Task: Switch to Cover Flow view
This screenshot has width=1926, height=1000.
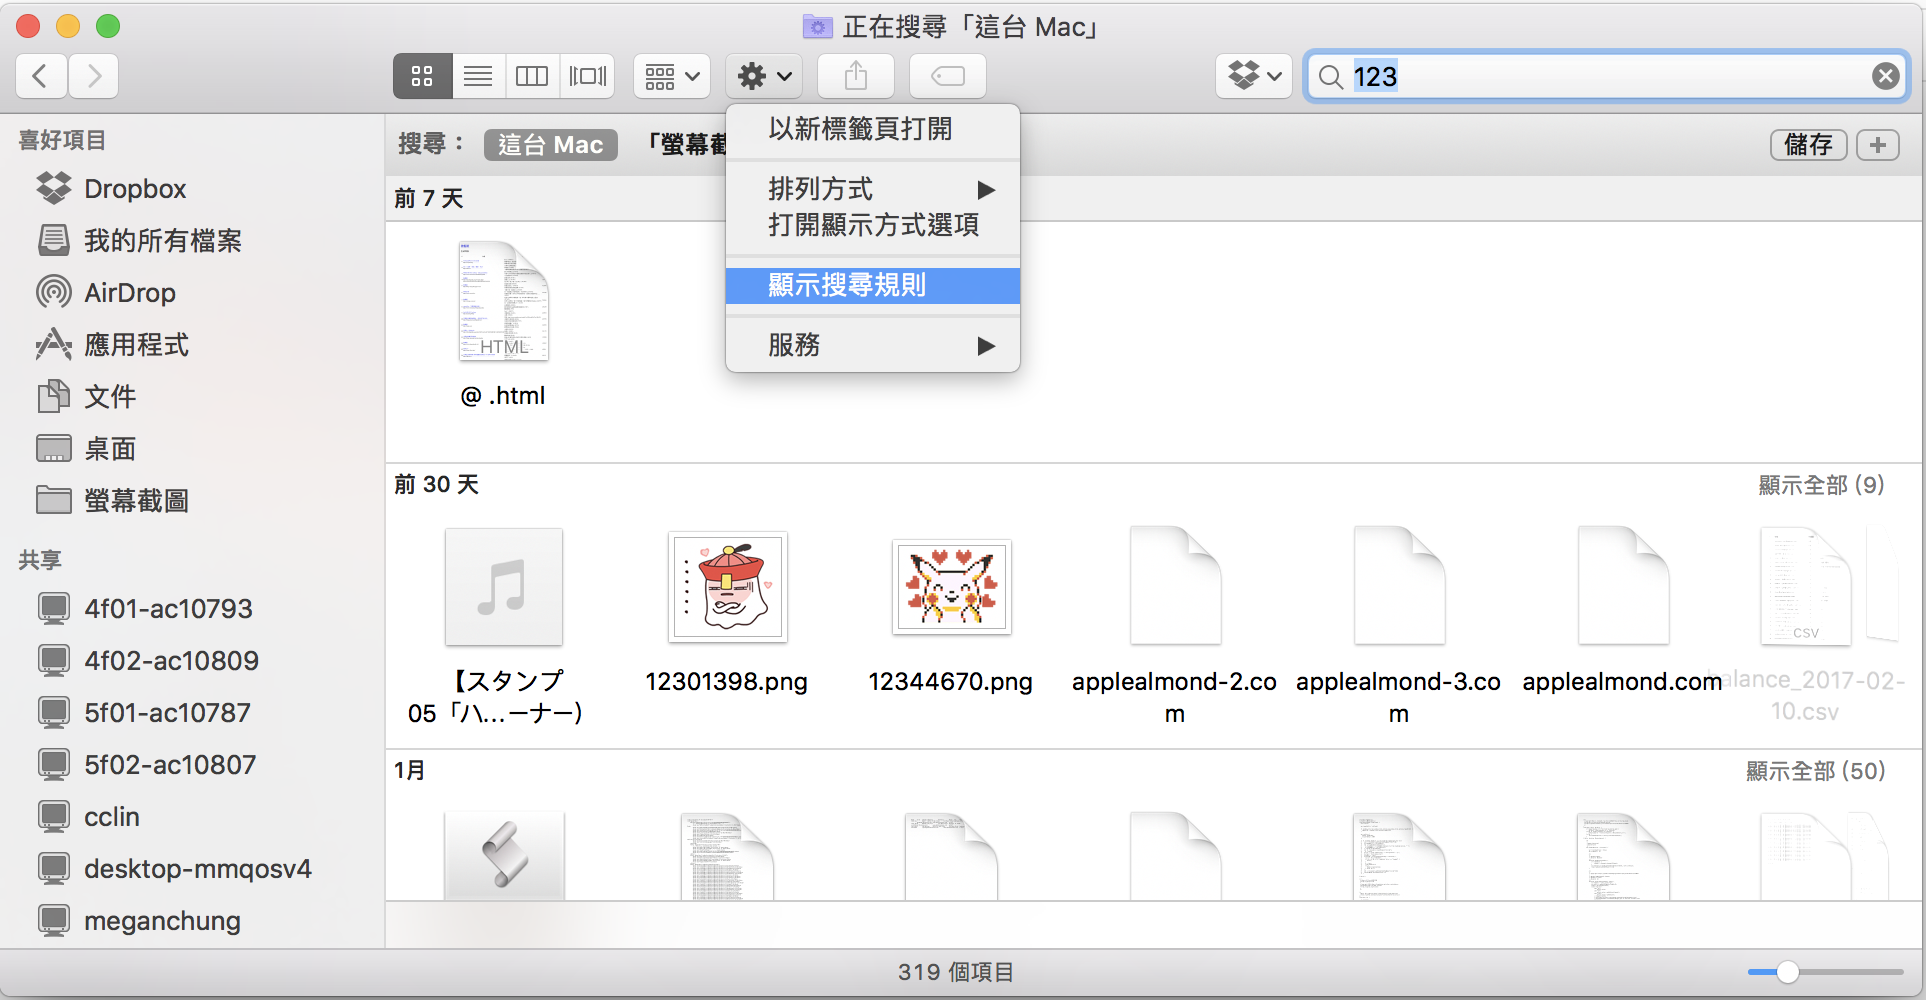Action: point(588,76)
